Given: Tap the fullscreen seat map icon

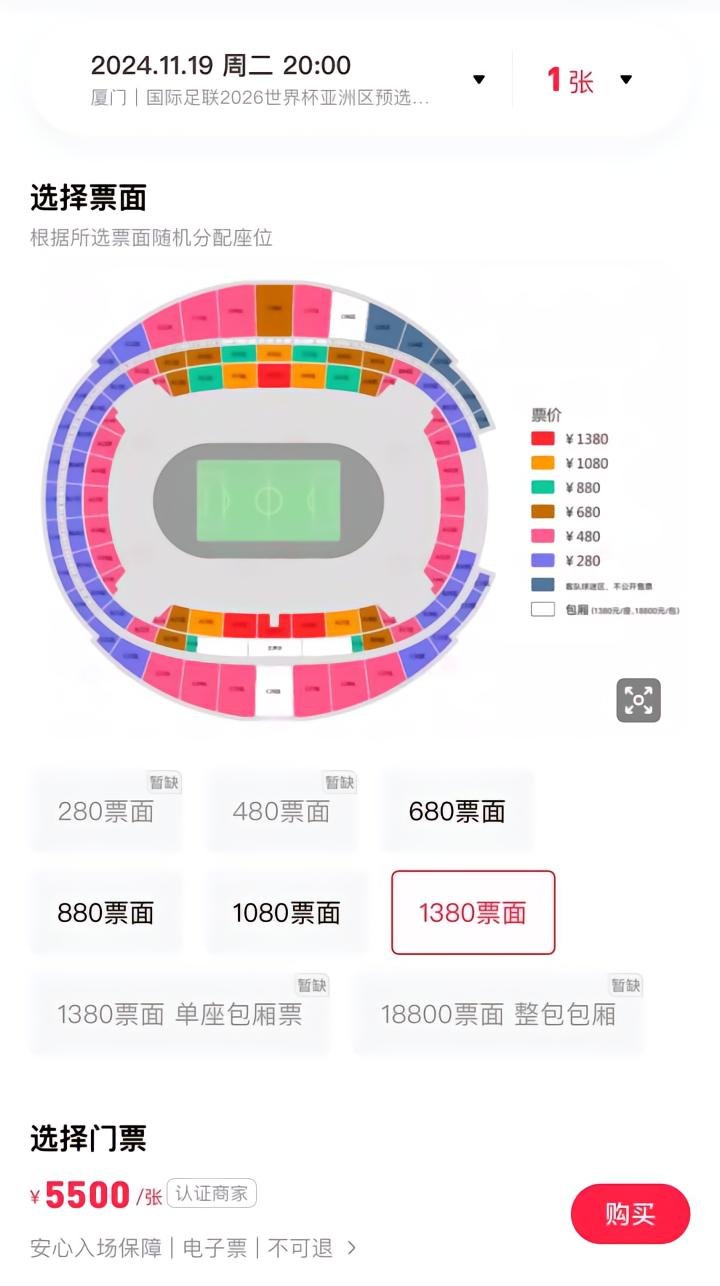Looking at the screenshot, I should [x=638, y=700].
